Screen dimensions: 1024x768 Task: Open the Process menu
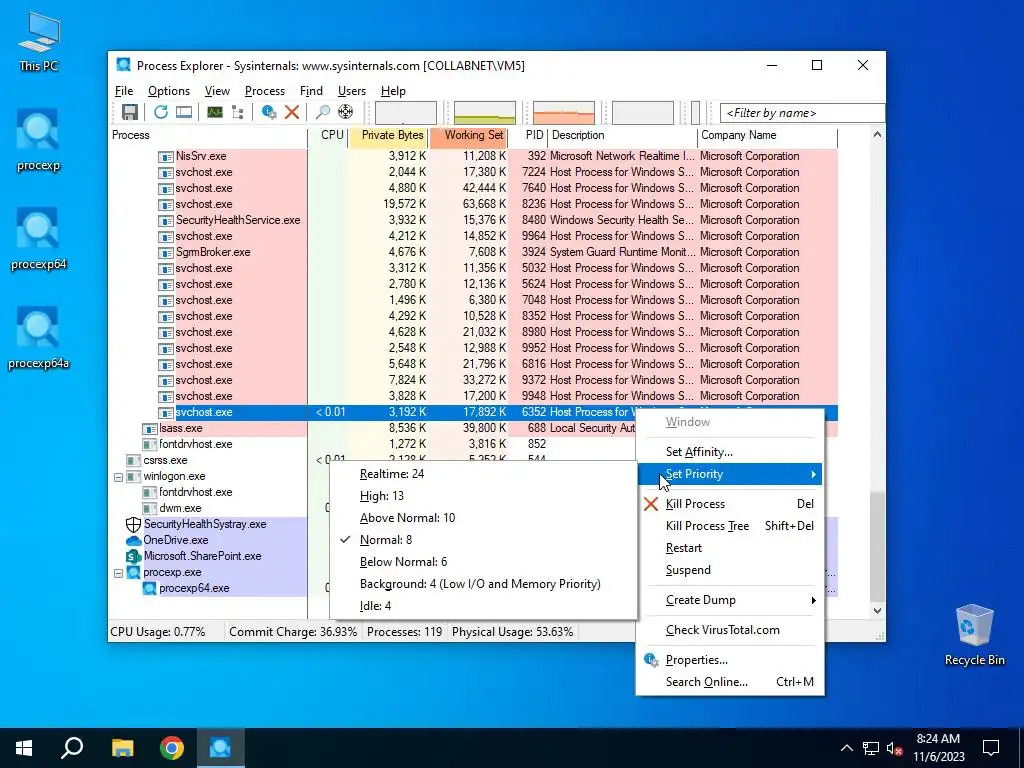tap(264, 91)
